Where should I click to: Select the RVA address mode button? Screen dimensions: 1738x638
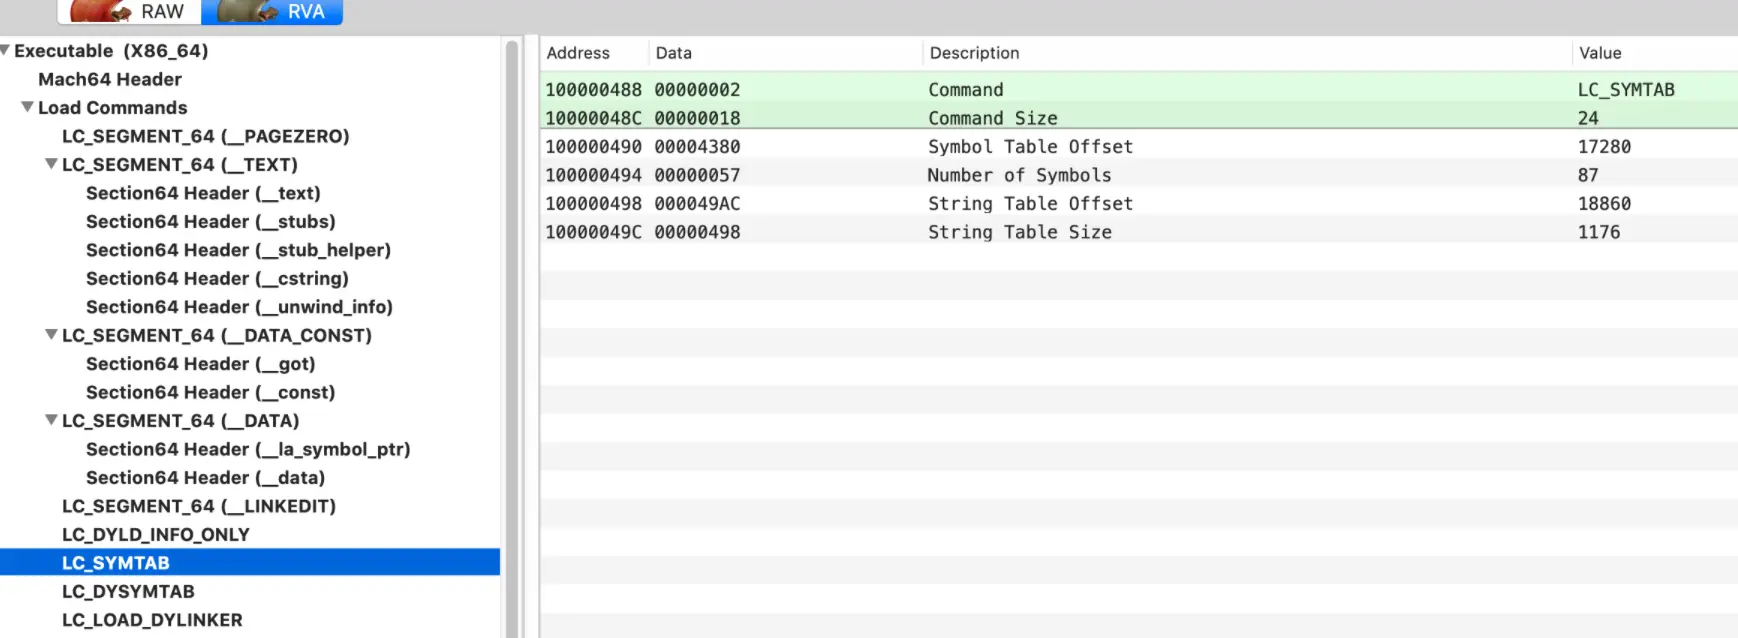click(272, 12)
